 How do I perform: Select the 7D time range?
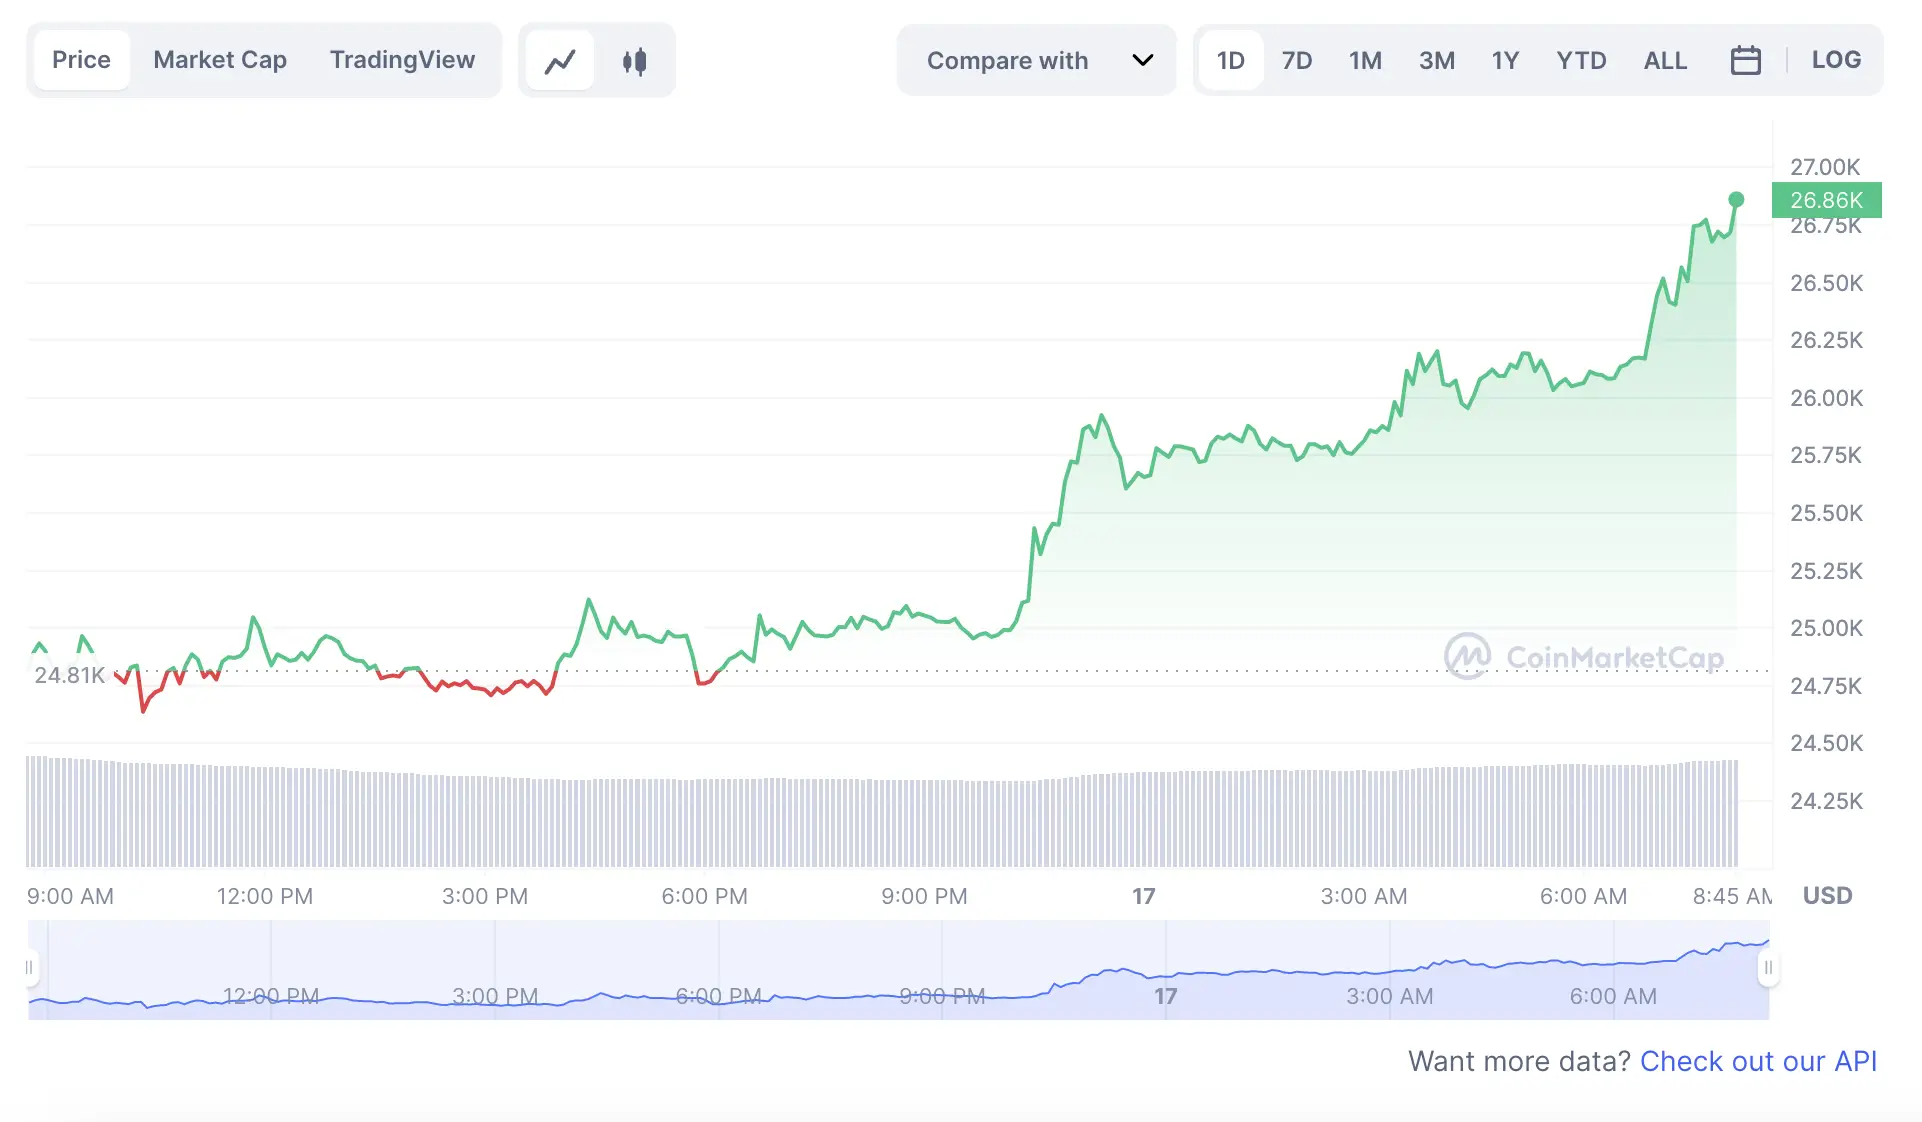click(1297, 61)
